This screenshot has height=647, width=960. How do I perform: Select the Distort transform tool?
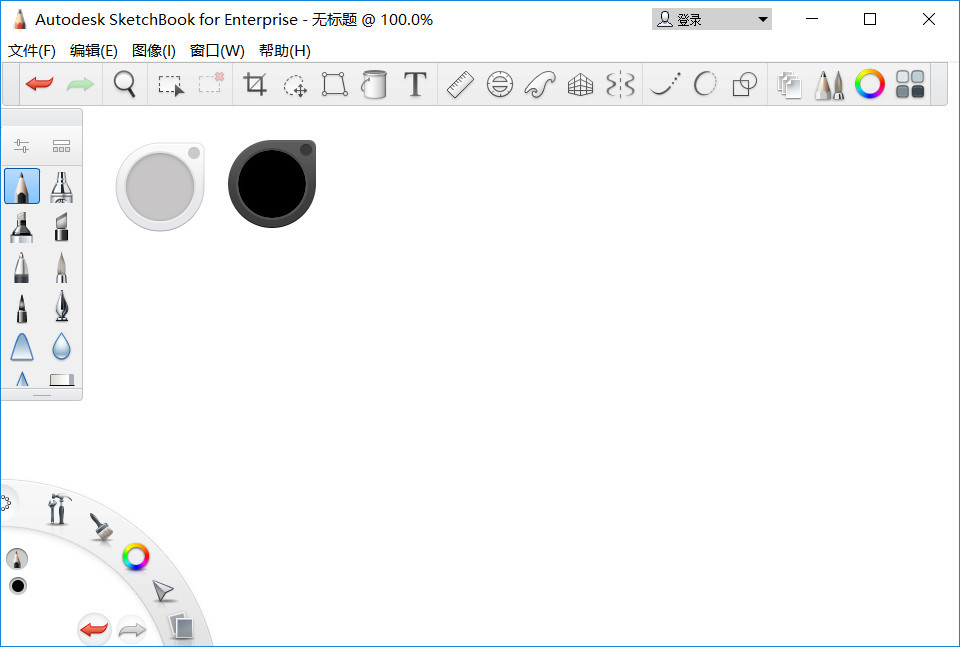coord(335,84)
